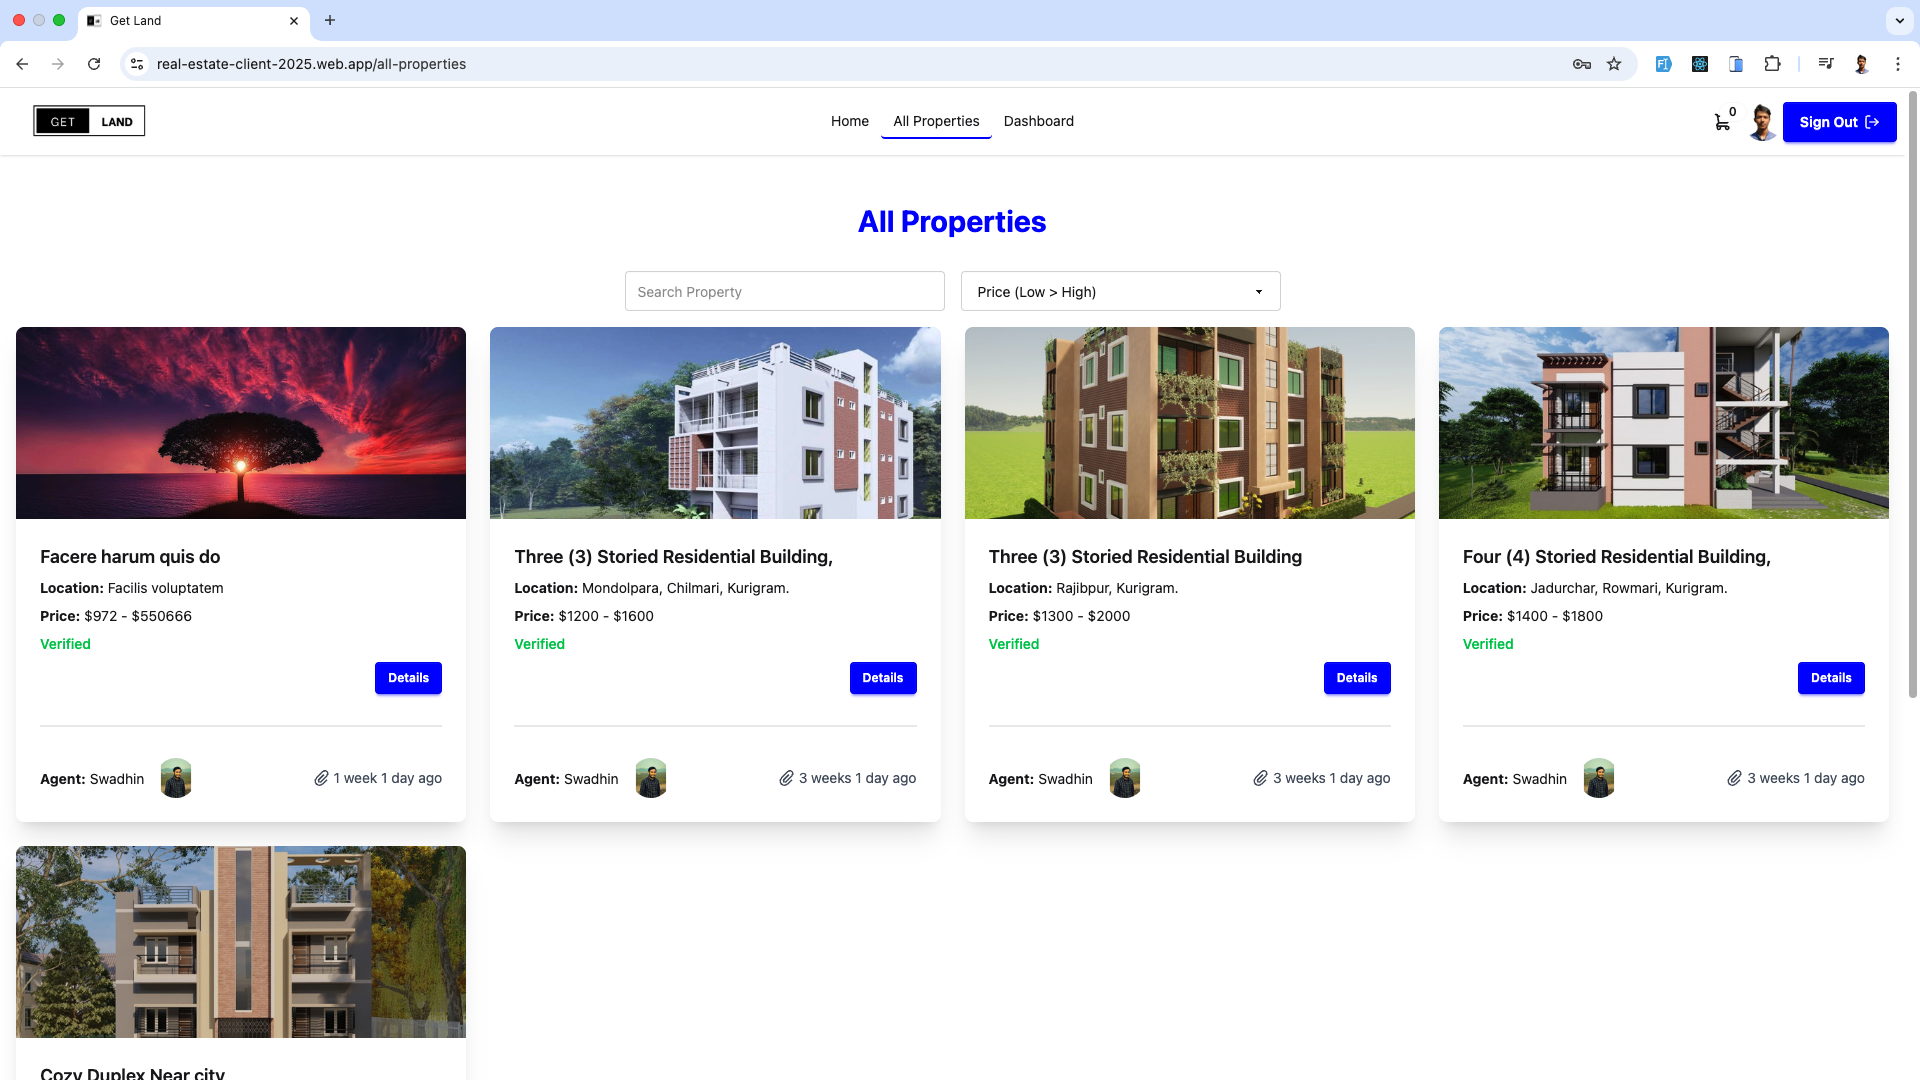Click the first blue extension icon in toolbar

pos(1664,64)
